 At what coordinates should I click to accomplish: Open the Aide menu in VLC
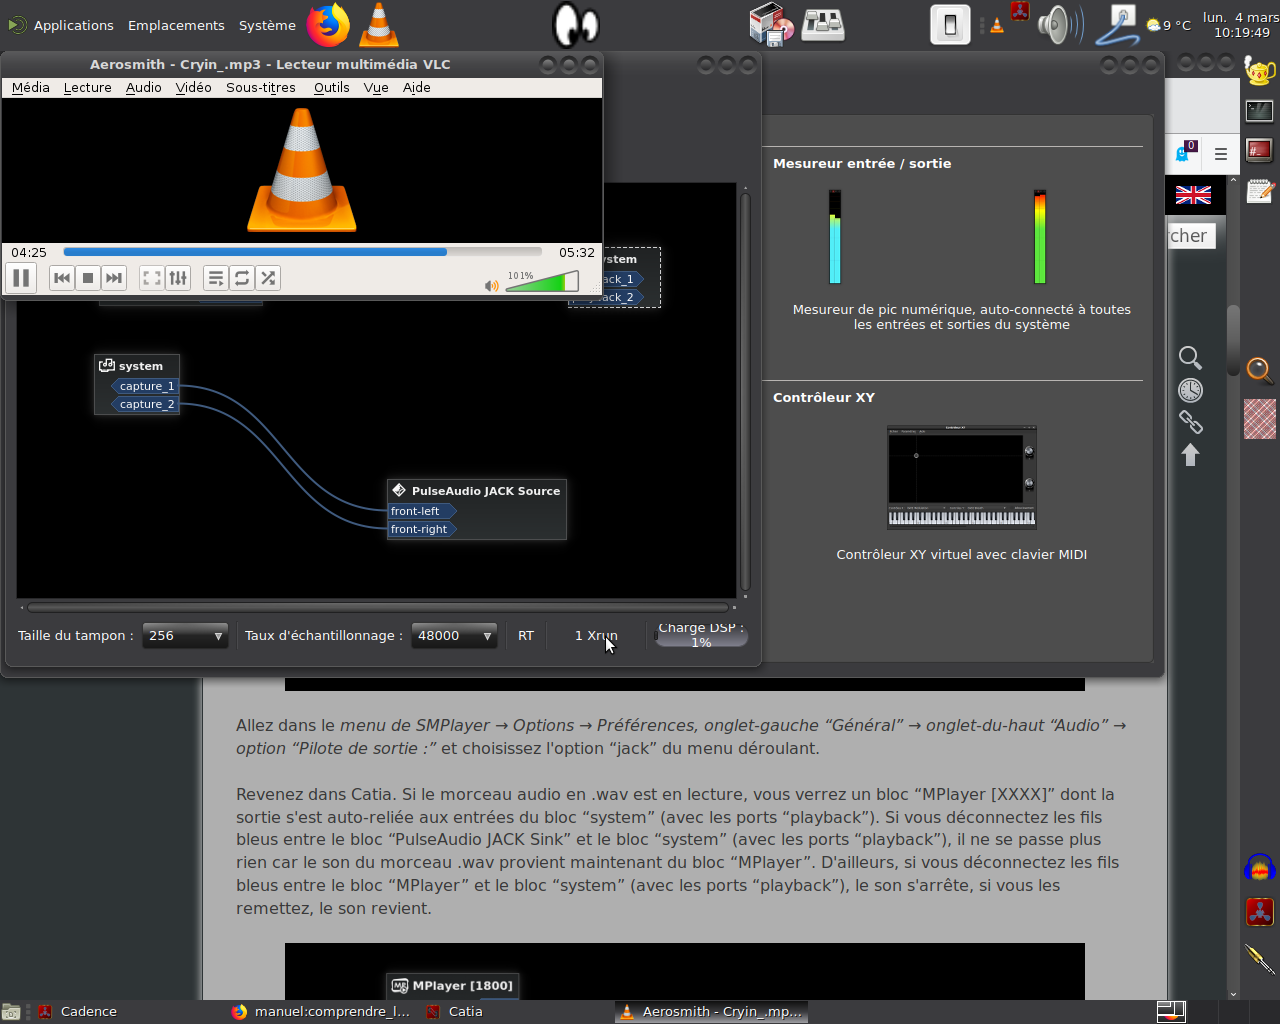click(417, 88)
